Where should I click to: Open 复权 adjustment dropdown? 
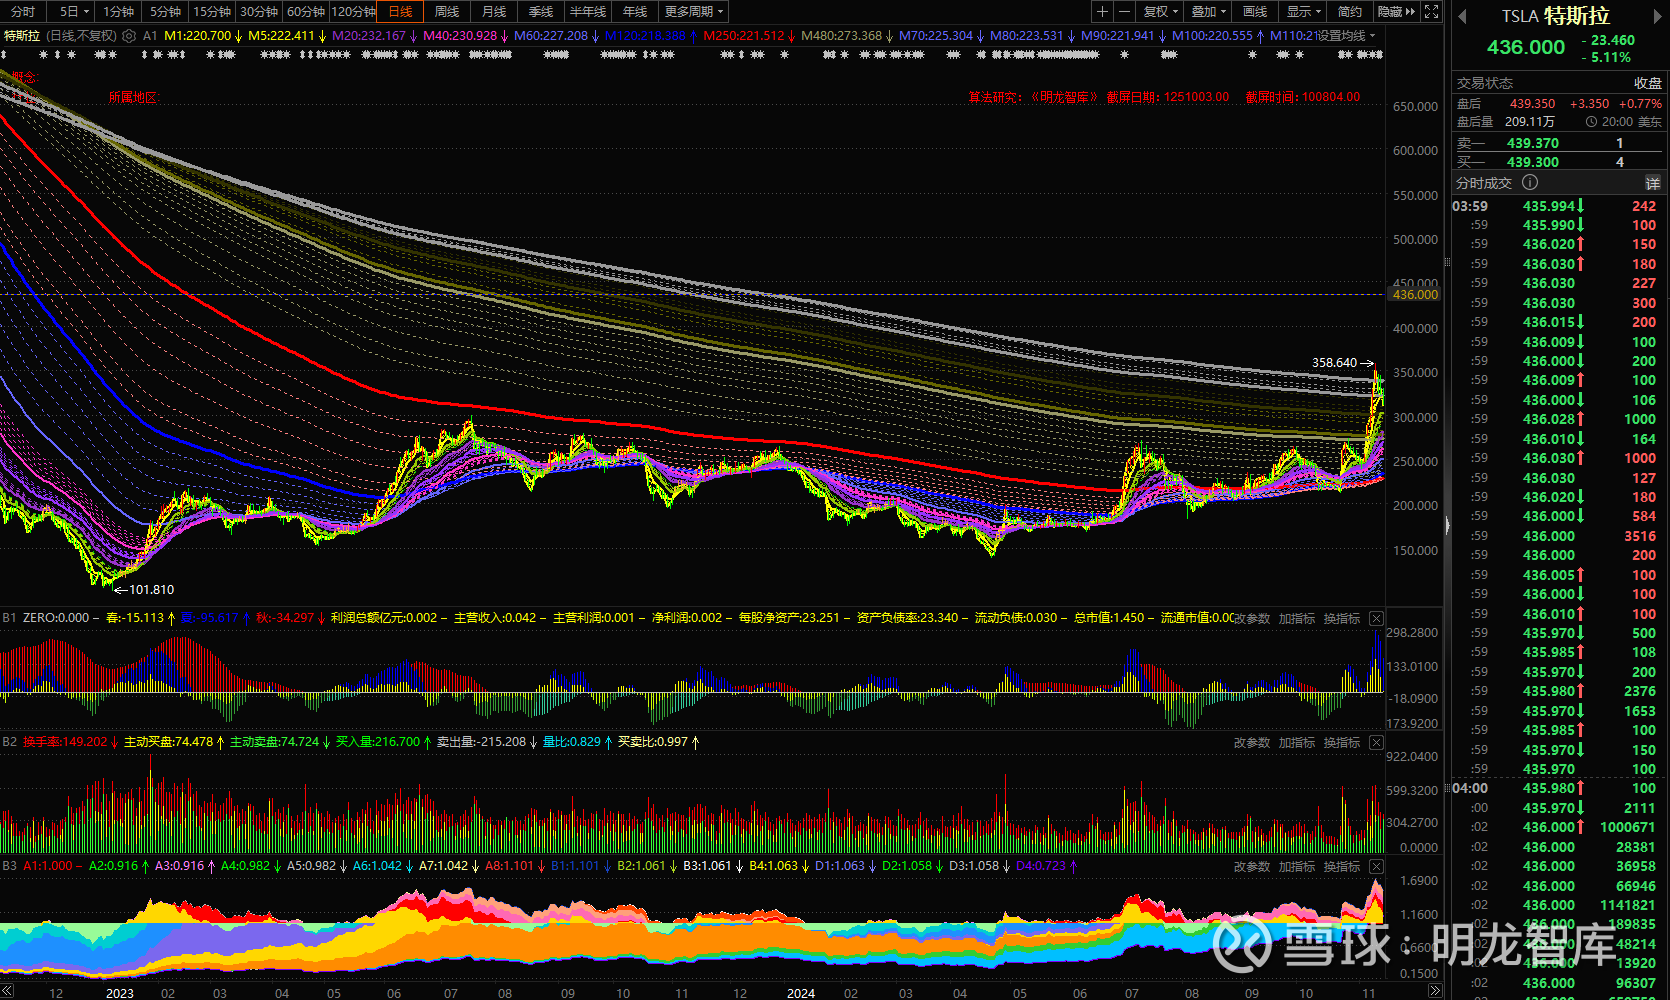point(1161,12)
